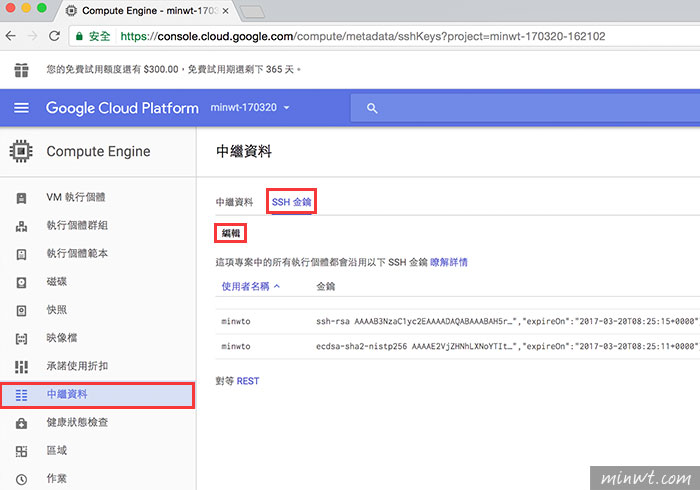Click the 編輯 edit button
The image size is (700, 490).
[231, 233]
